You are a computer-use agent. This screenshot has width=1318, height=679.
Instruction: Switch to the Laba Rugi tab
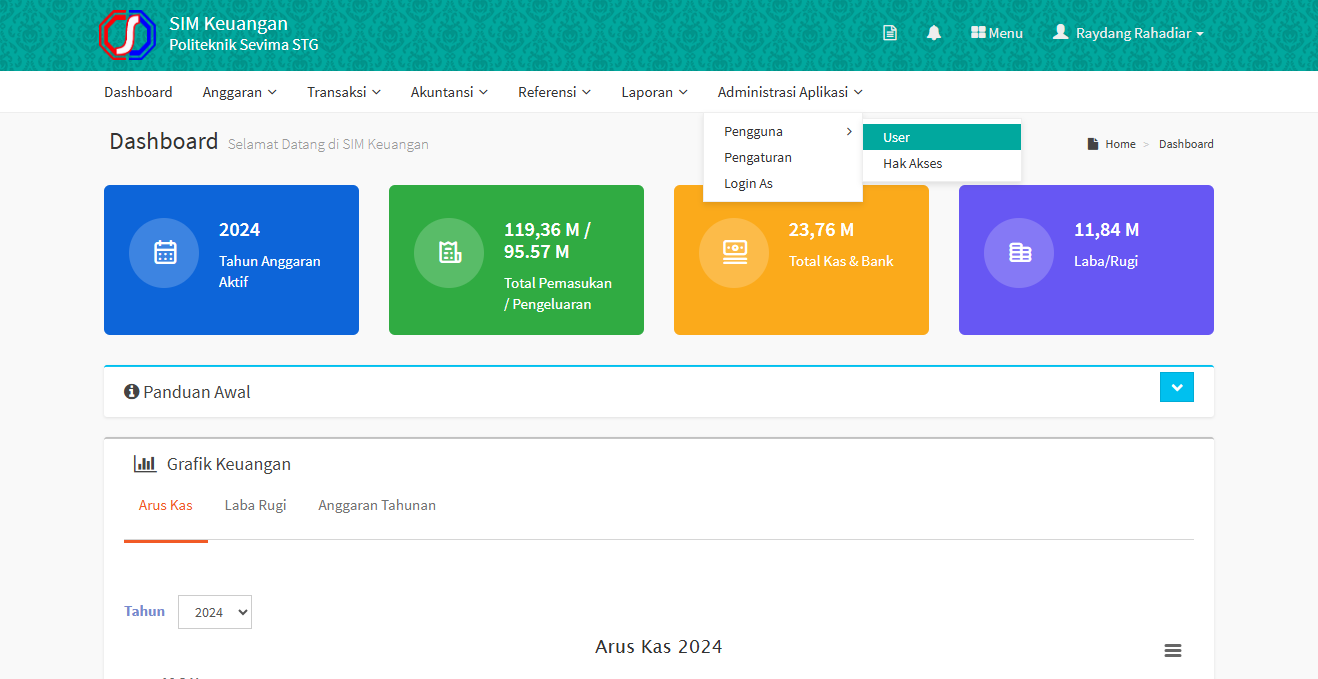click(256, 505)
